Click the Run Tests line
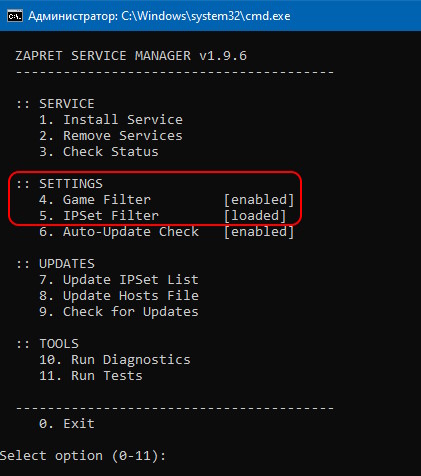Screen dimensions: 421x476 tap(91, 376)
